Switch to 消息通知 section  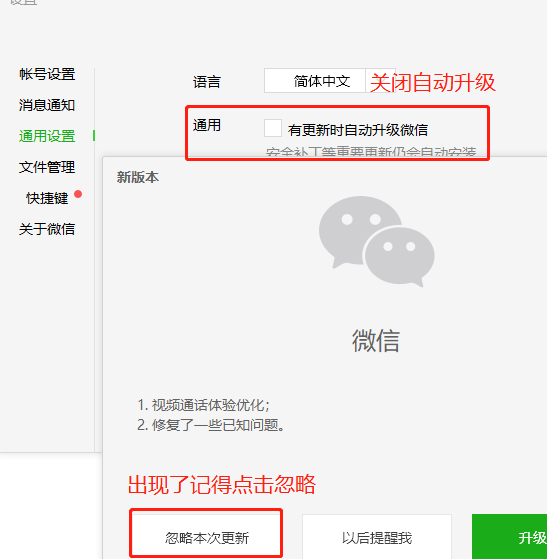[x=47, y=106]
